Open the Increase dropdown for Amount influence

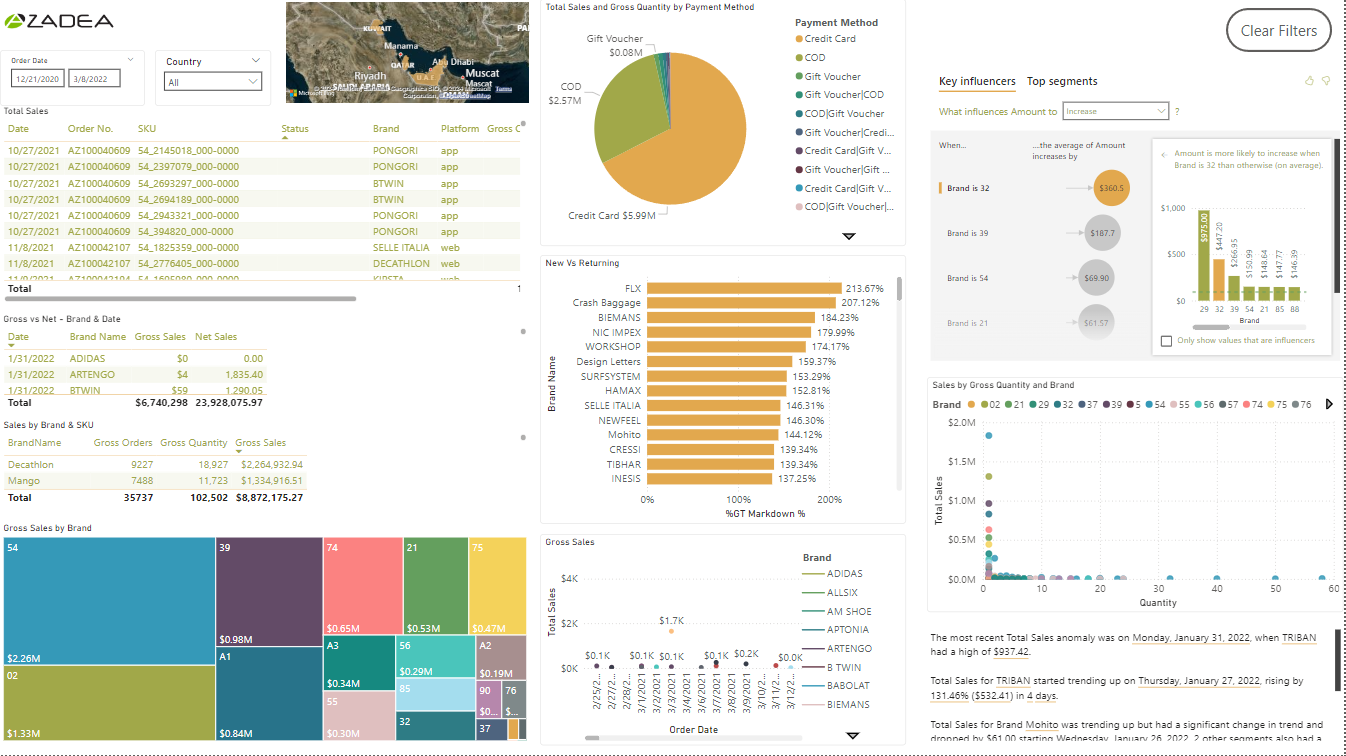click(x=1116, y=111)
